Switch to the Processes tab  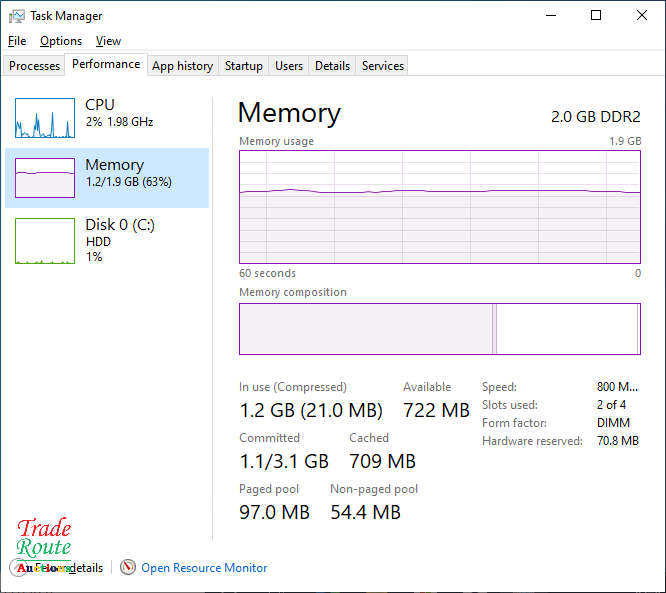[35, 66]
